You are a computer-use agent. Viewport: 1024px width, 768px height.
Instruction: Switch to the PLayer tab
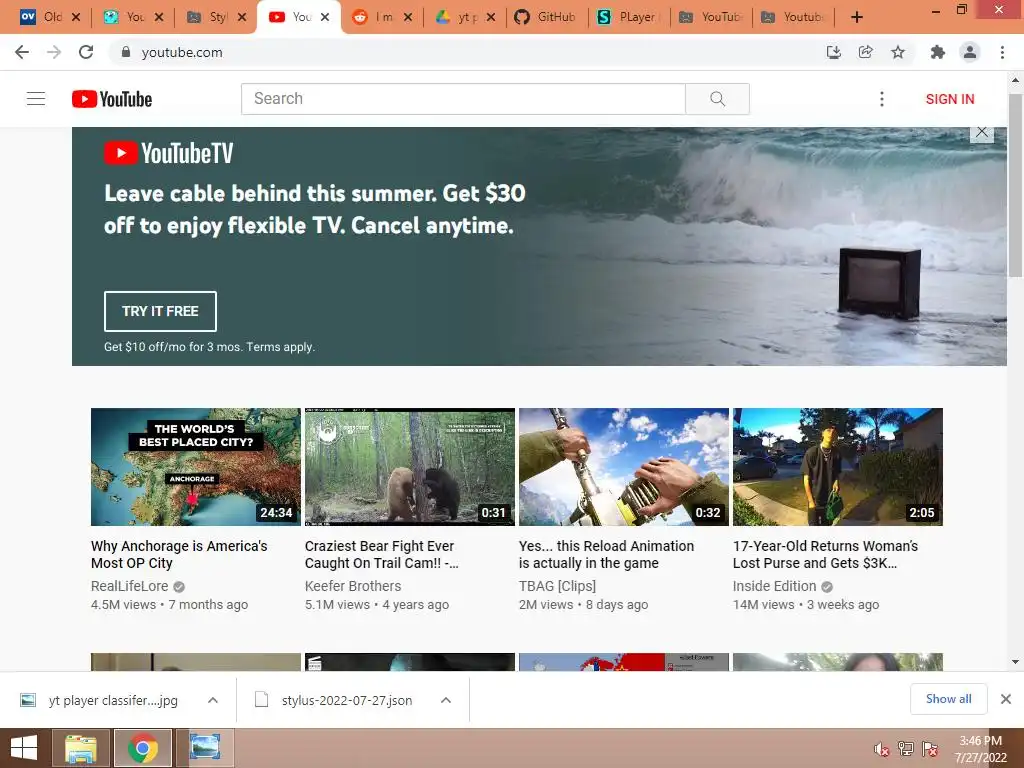tap(630, 17)
